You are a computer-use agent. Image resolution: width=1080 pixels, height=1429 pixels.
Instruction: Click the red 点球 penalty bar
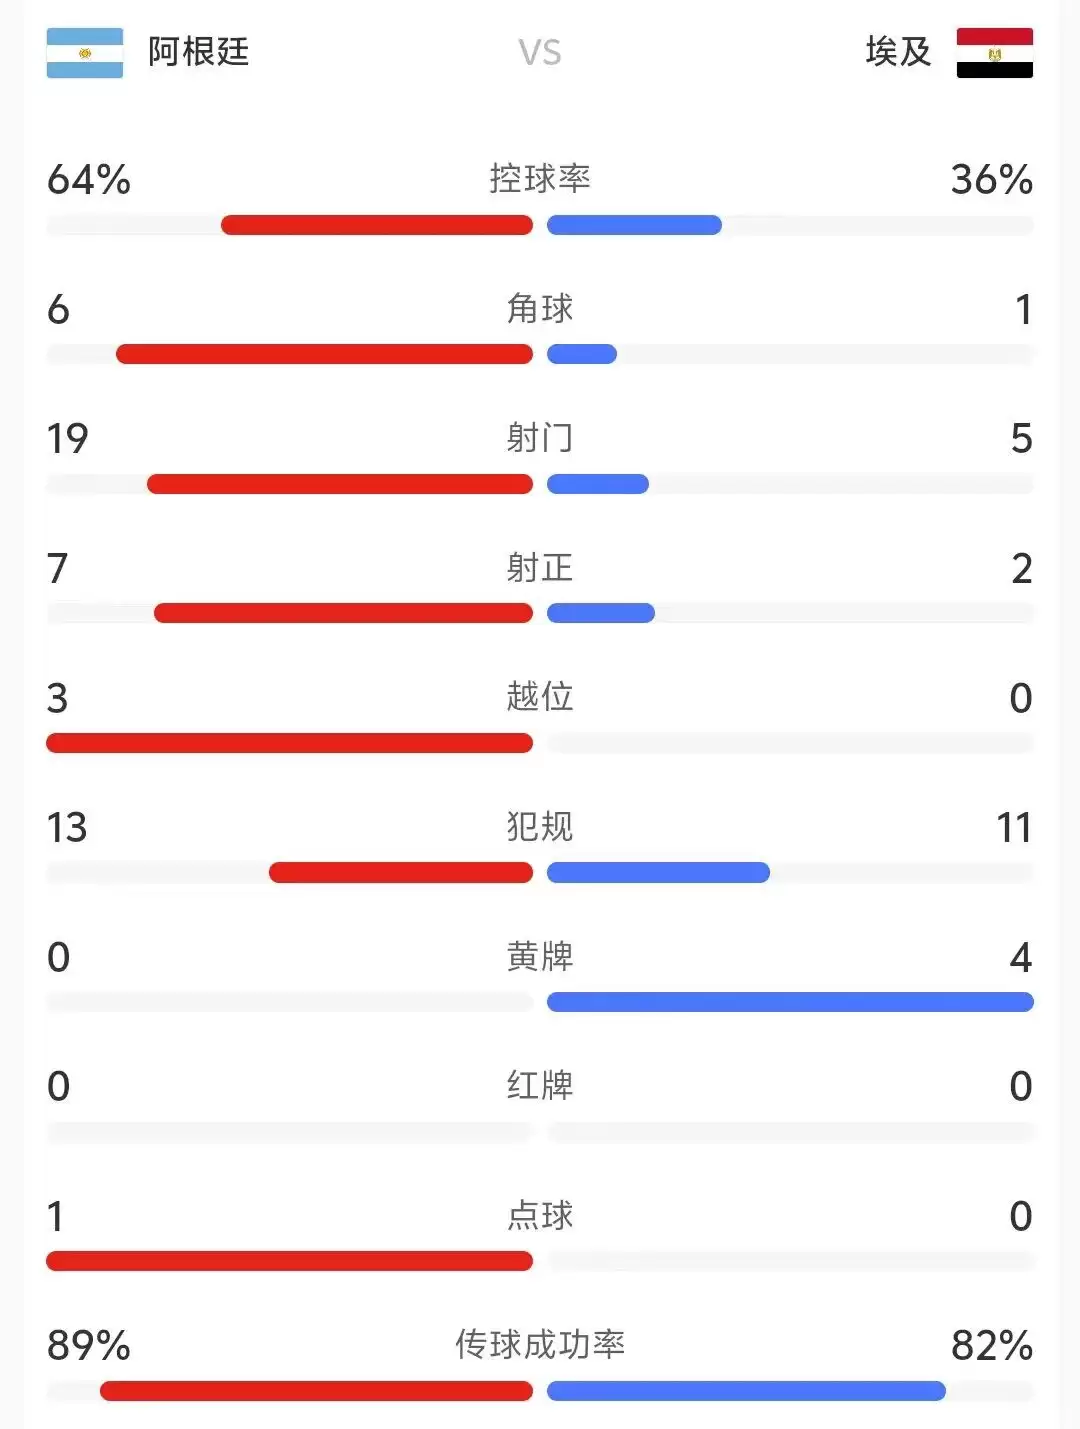pyautogui.click(x=289, y=1261)
